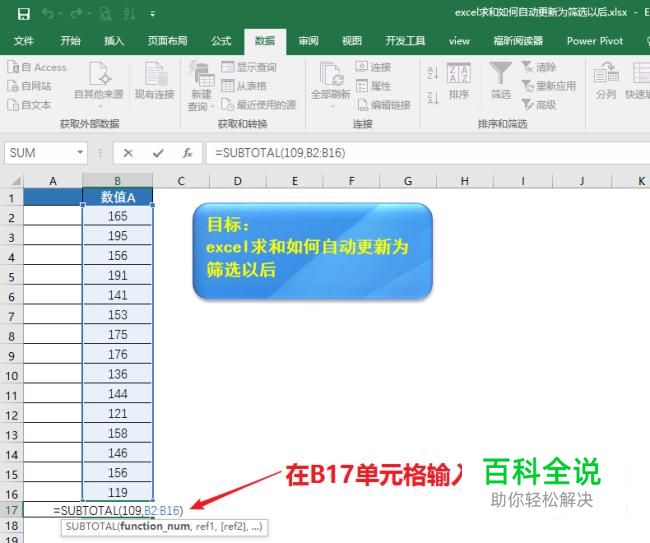Select row 1 header
Screen dimensions: 650x543
pos(12,198)
